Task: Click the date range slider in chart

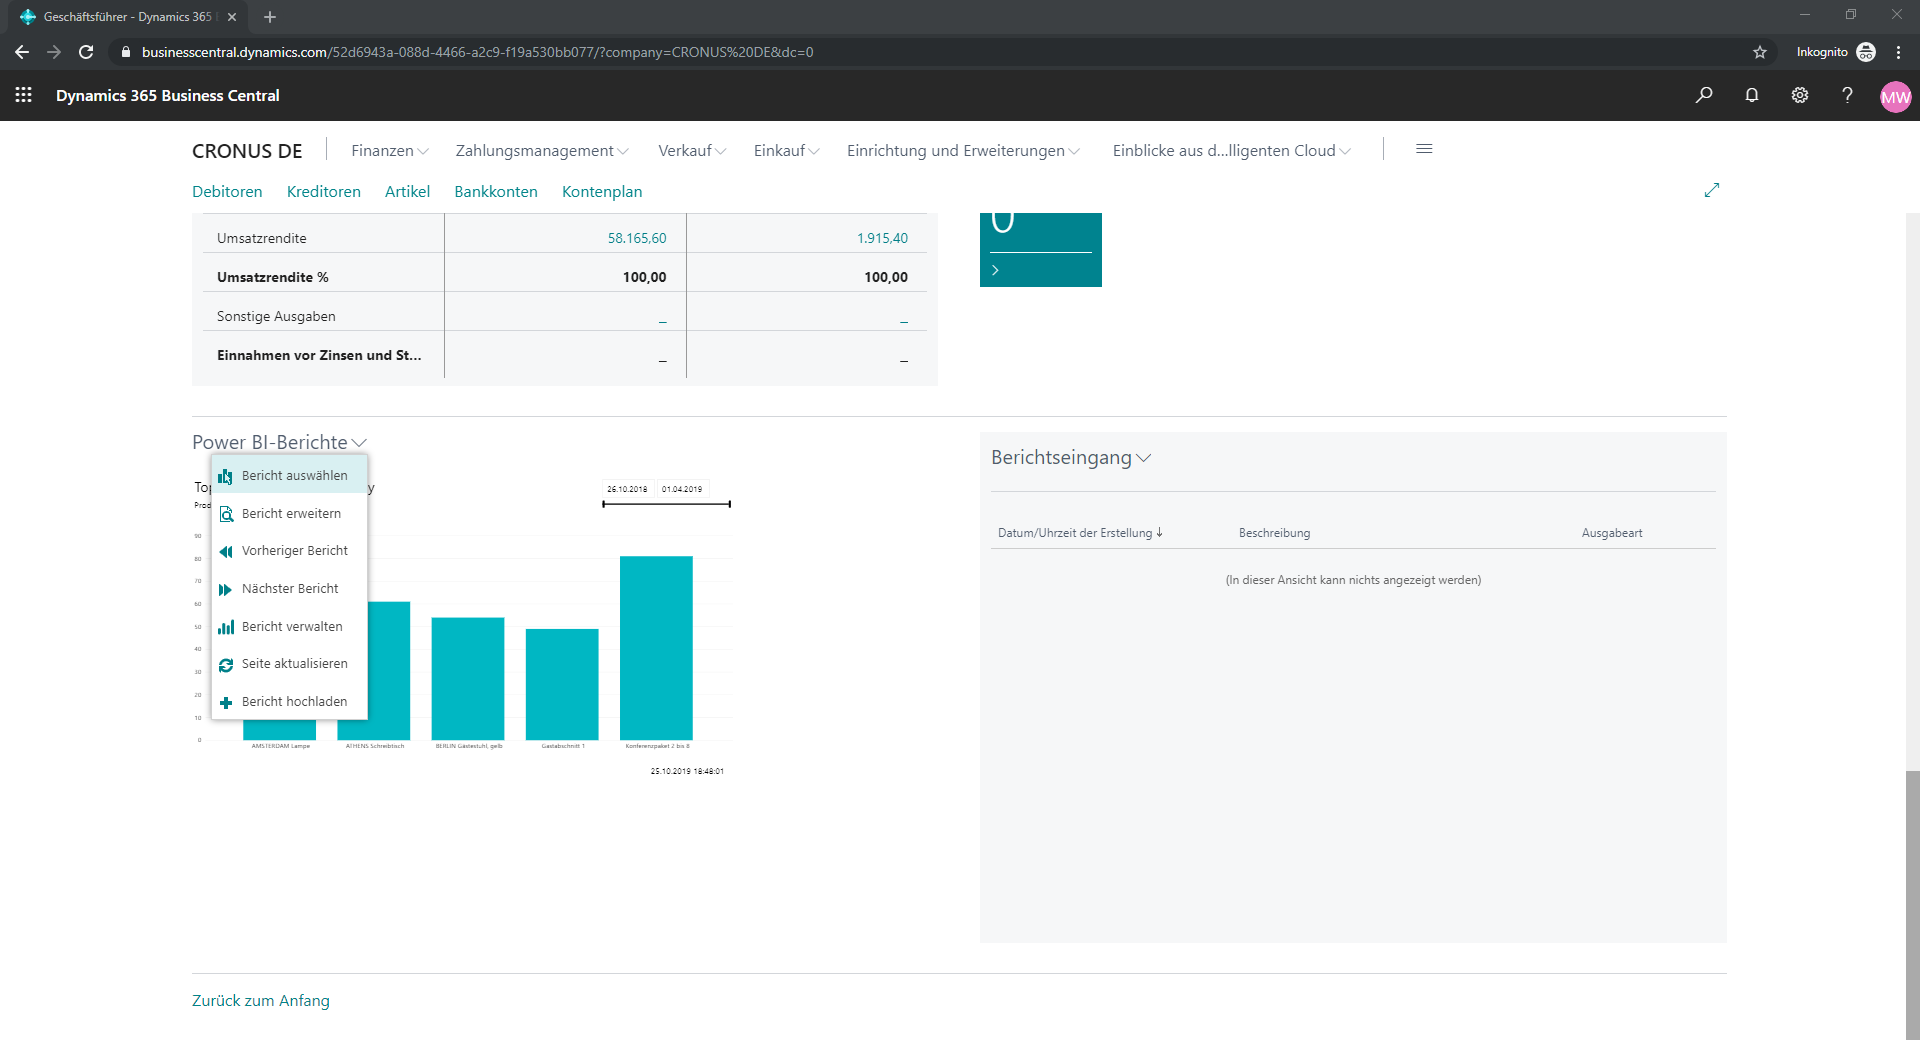Action: coord(666,504)
